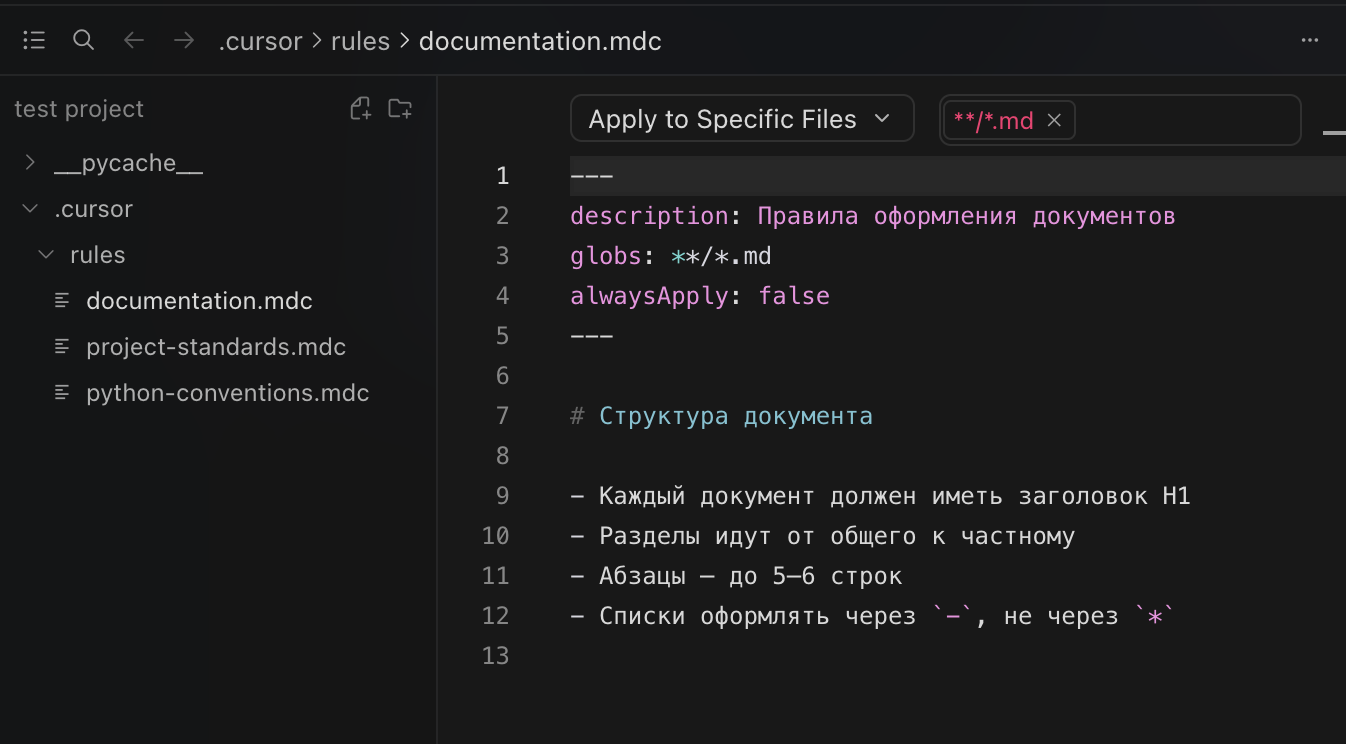The image size is (1346, 744).
Task: Click line number 1 in the gutter
Action: click(502, 176)
